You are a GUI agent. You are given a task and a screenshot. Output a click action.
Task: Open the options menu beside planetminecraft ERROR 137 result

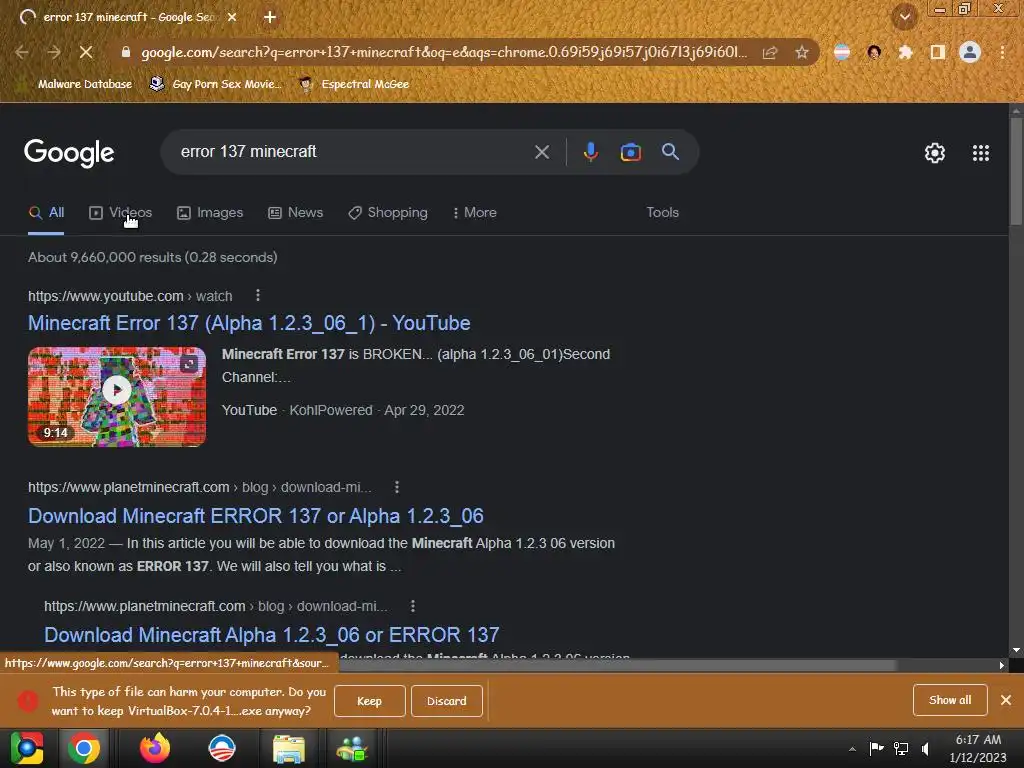pos(396,487)
